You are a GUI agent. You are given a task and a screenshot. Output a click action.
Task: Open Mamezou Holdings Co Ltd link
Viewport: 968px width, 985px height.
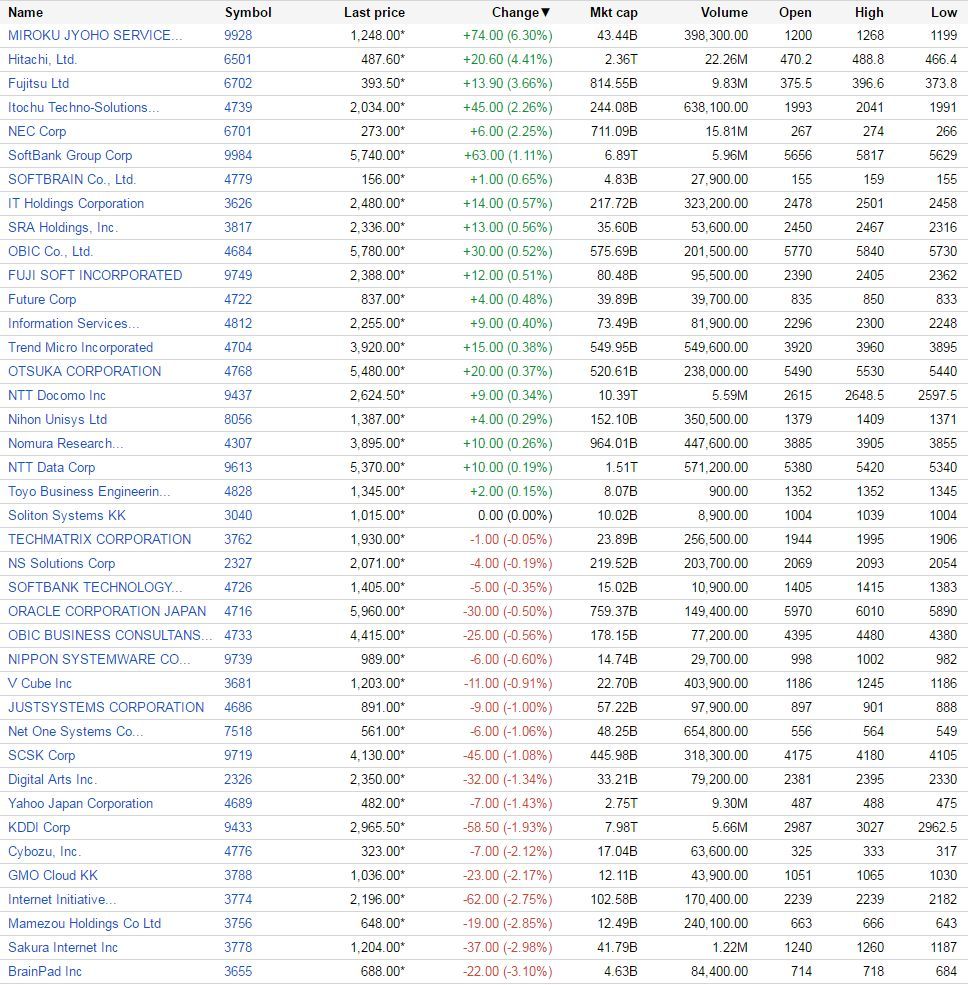(x=84, y=923)
